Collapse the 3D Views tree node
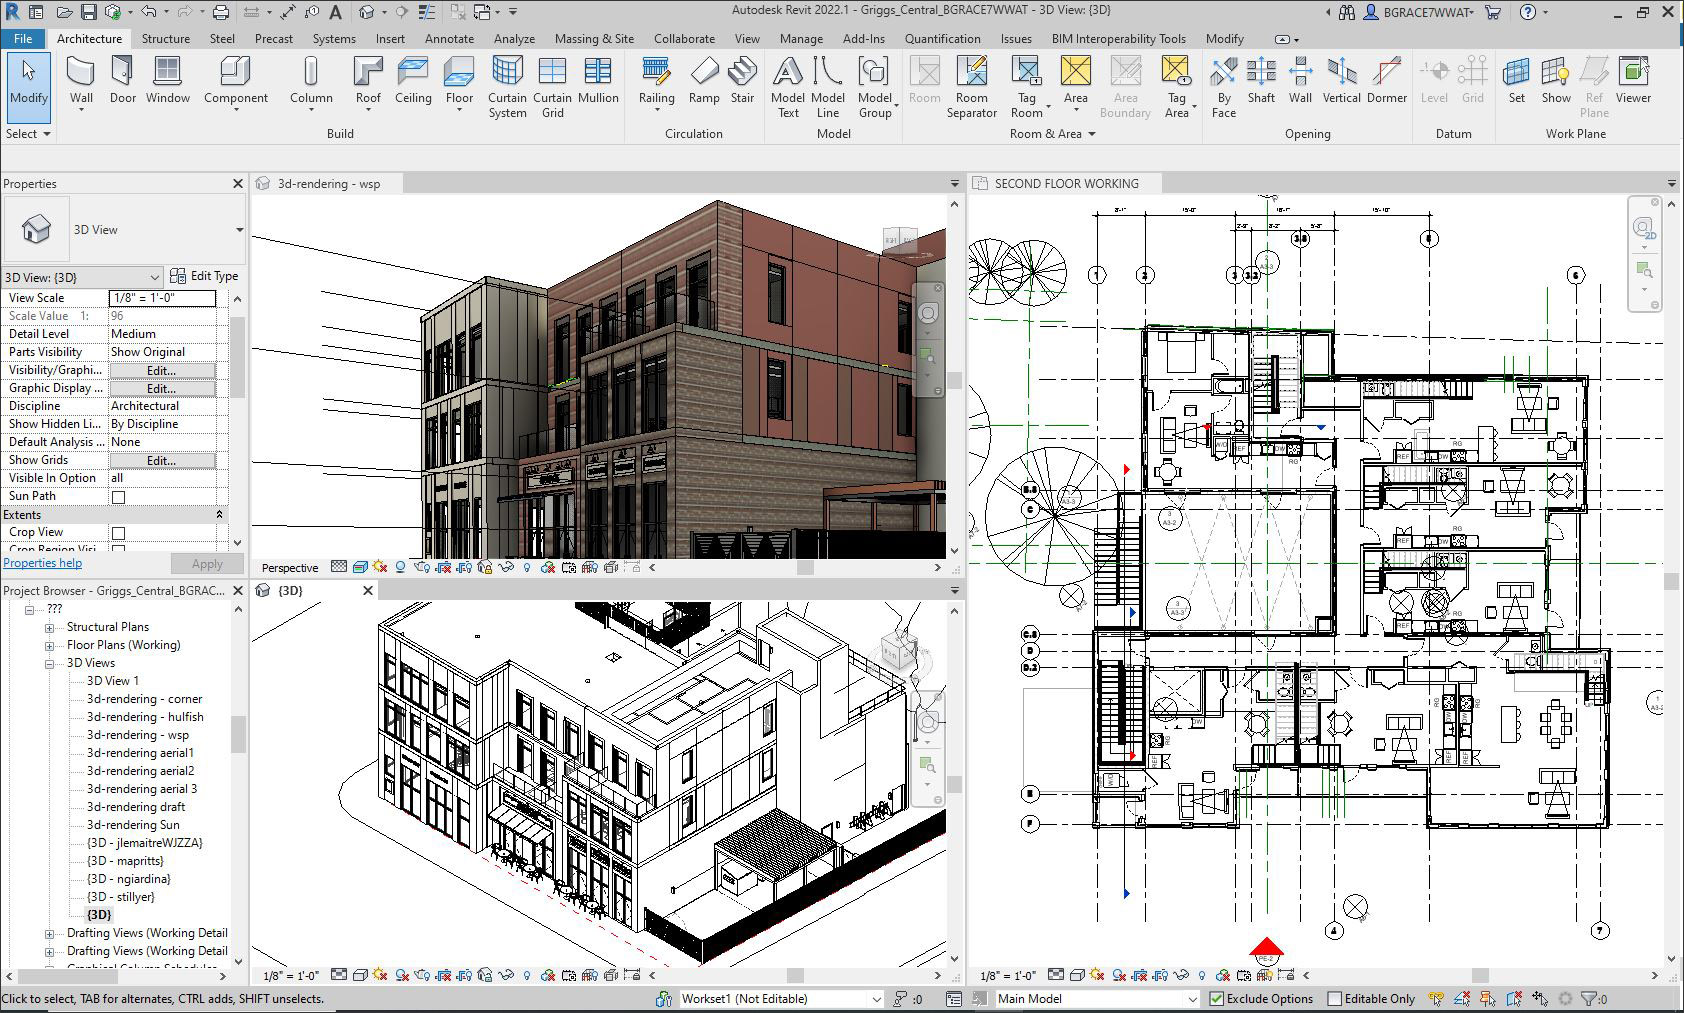The width and height of the screenshot is (1684, 1013). point(49,664)
